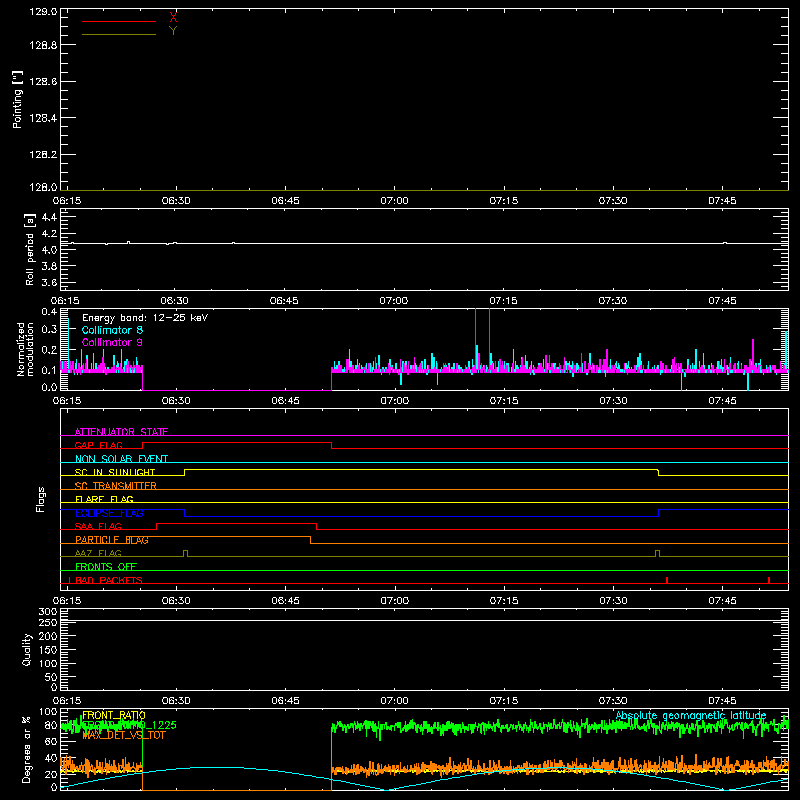The width and height of the screenshot is (800, 800).
Task: Click the 128.6 tick on Pointing axis
Action: 43,82
